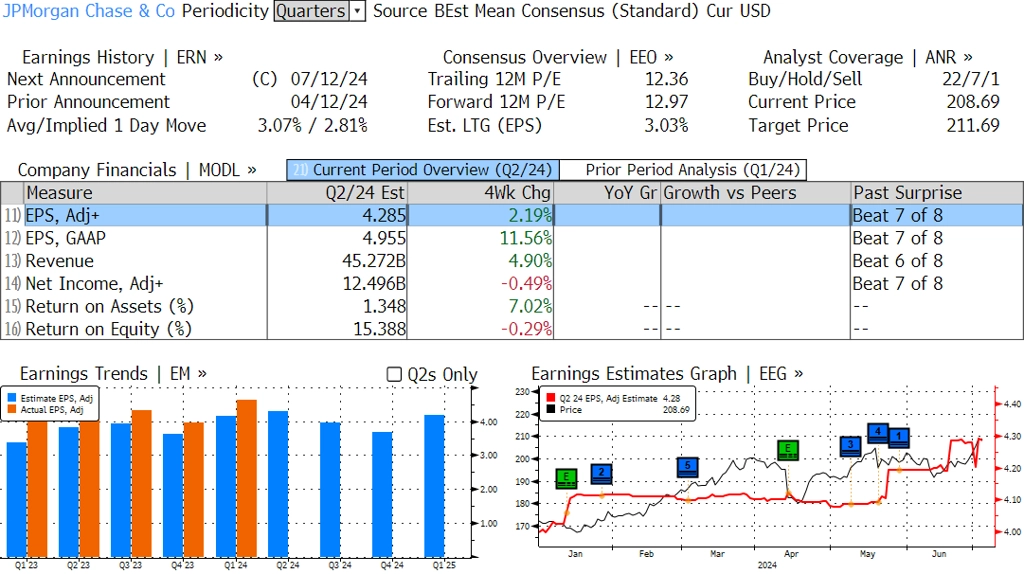The image size is (1024, 574).
Task: Click Avg/Implied move value 3.07% / 2.81%
Action: (312, 125)
